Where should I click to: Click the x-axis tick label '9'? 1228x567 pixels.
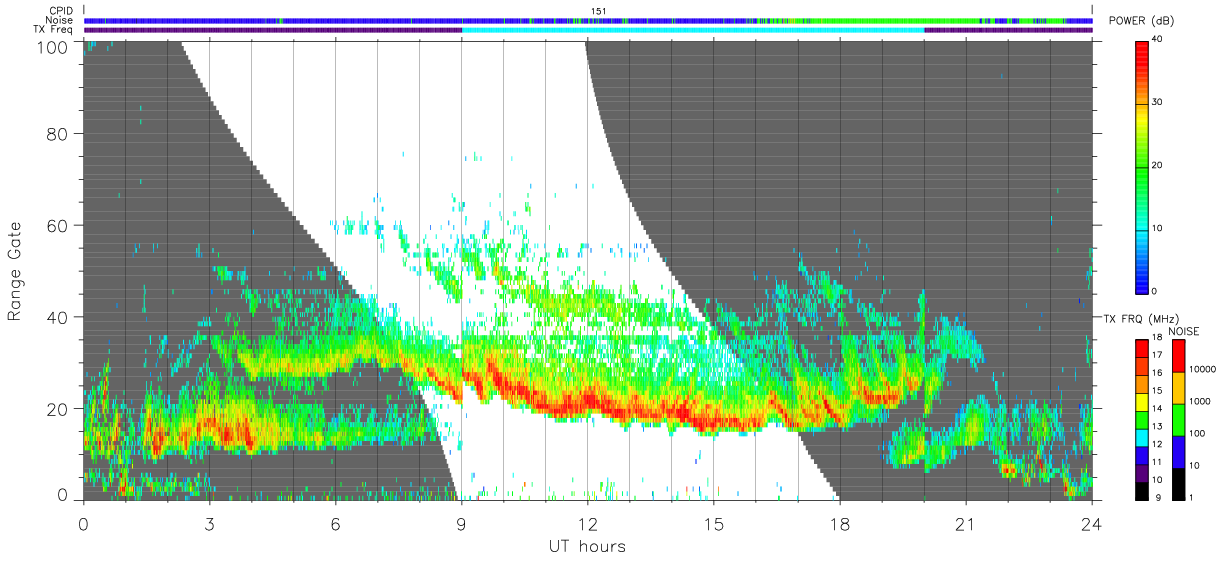click(x=461, y=524)
